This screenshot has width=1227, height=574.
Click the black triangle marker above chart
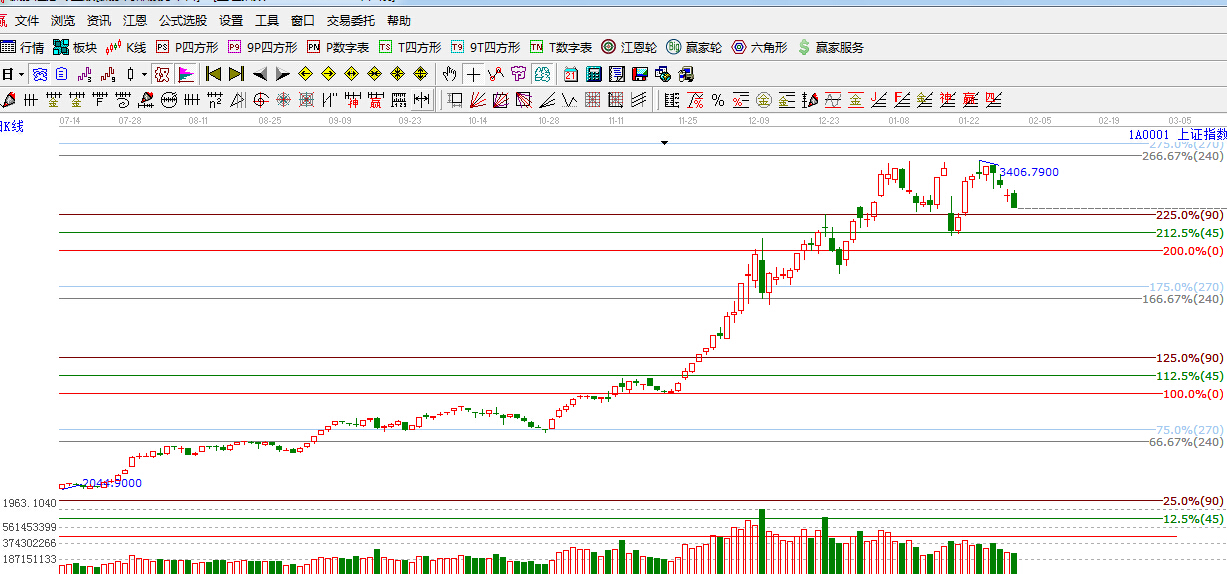click(x=664, y=143)
